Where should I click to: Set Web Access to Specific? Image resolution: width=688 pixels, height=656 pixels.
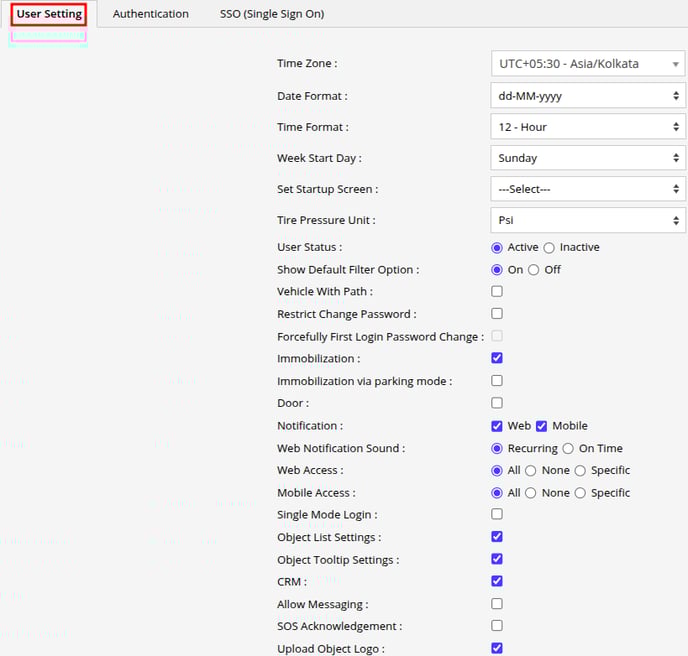[x=580, y=470]
